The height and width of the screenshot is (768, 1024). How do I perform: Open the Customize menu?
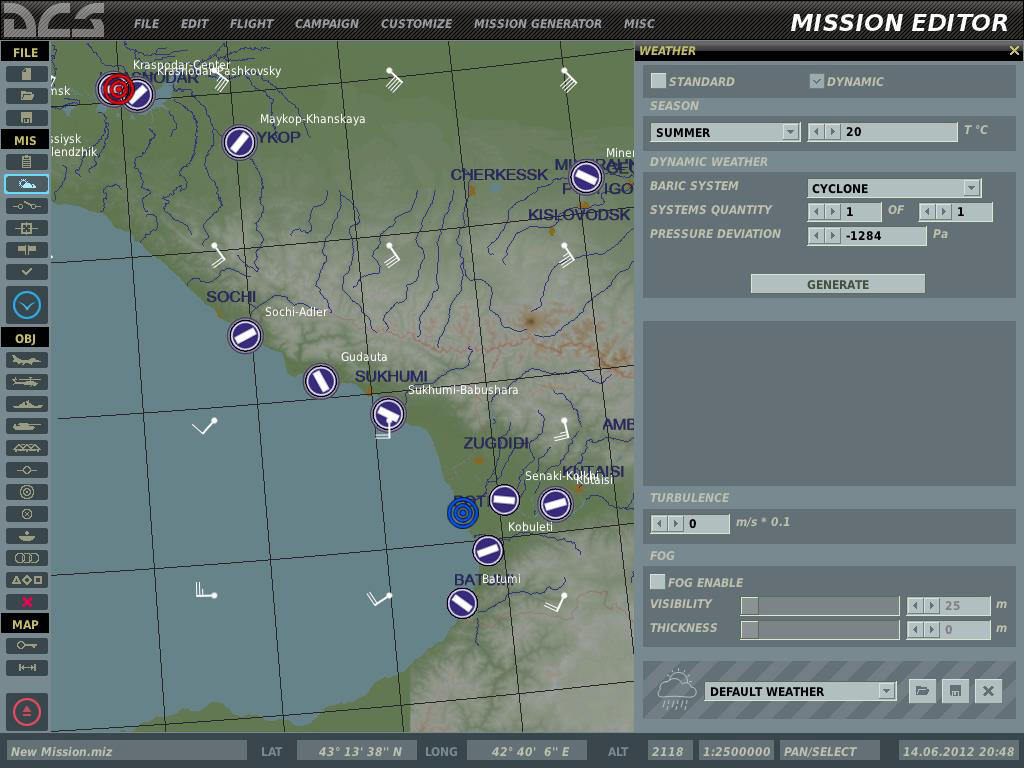coord(417,24)
